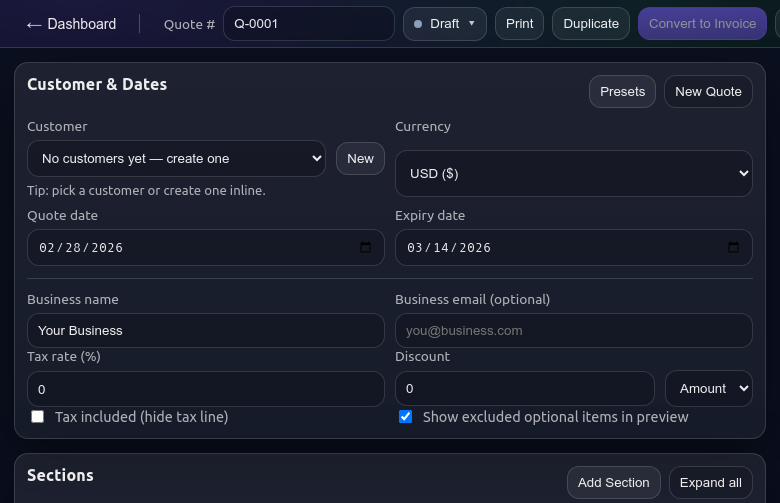Click the Tax rate (%) input
This screenshot has height=503, width=780.
205,389
